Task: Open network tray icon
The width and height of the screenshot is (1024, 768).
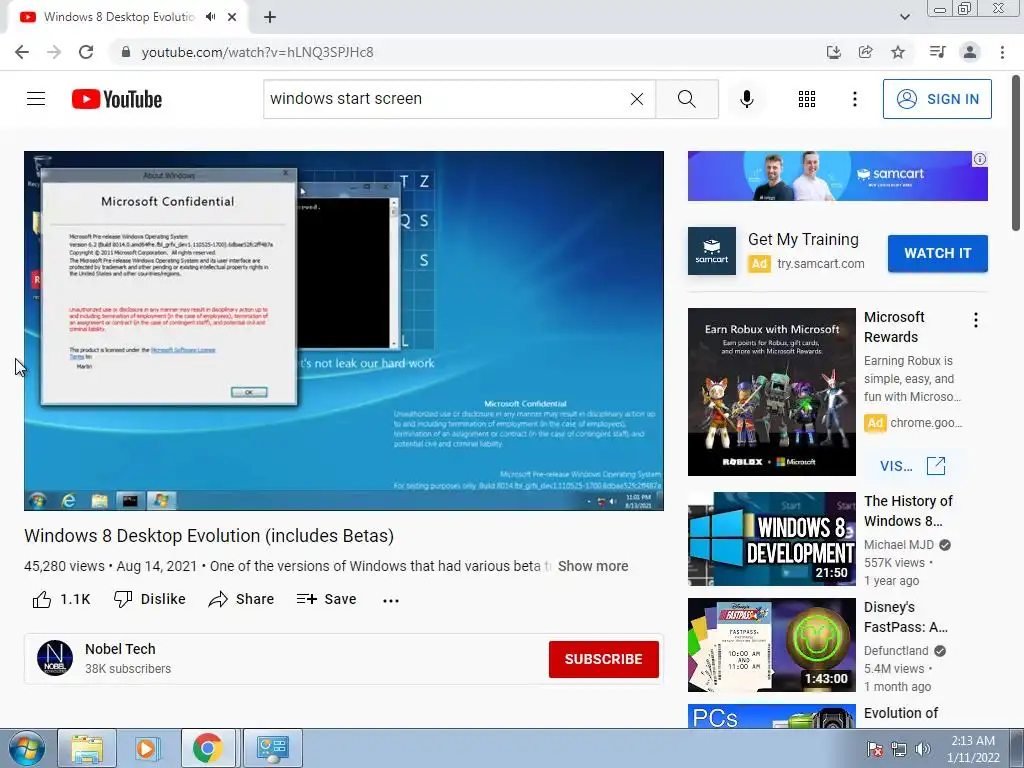Action: click(x=898, y=749)
